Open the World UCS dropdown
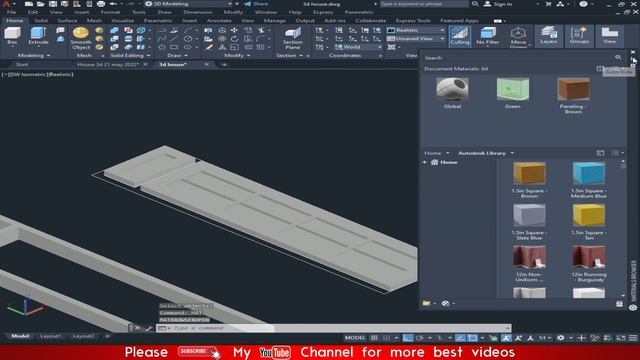The width and height of the screenshot is (640, 360). pos(358,47)
